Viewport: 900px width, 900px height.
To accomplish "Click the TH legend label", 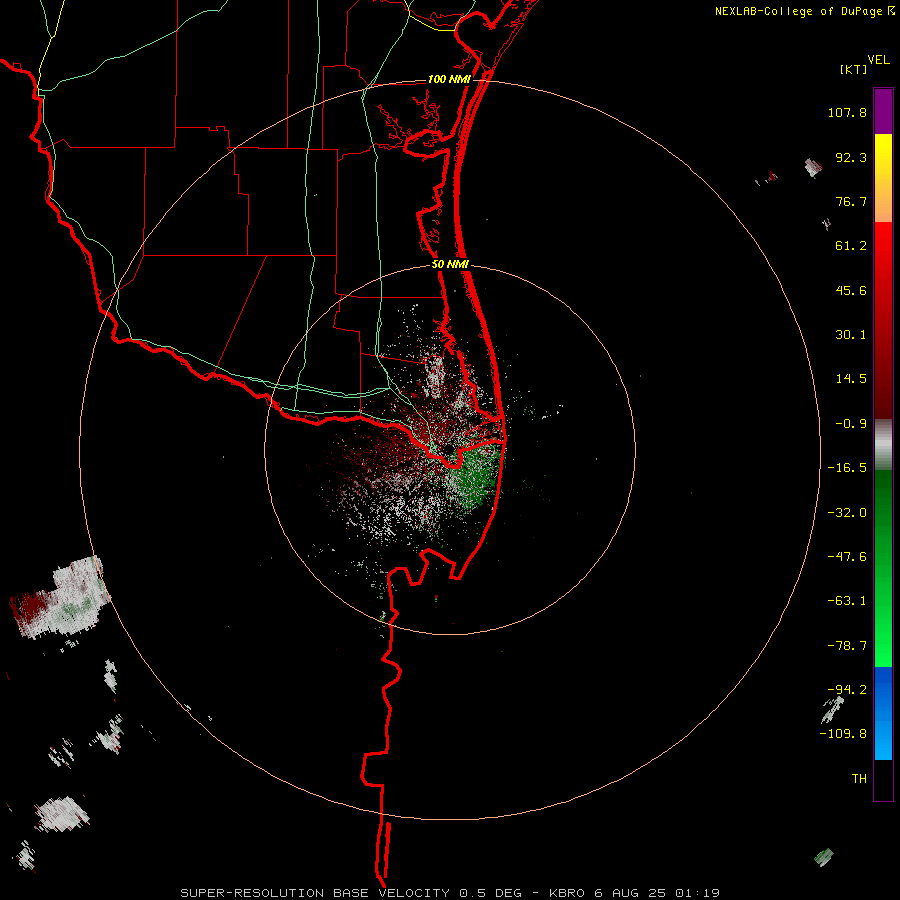I will click(859, 779).
